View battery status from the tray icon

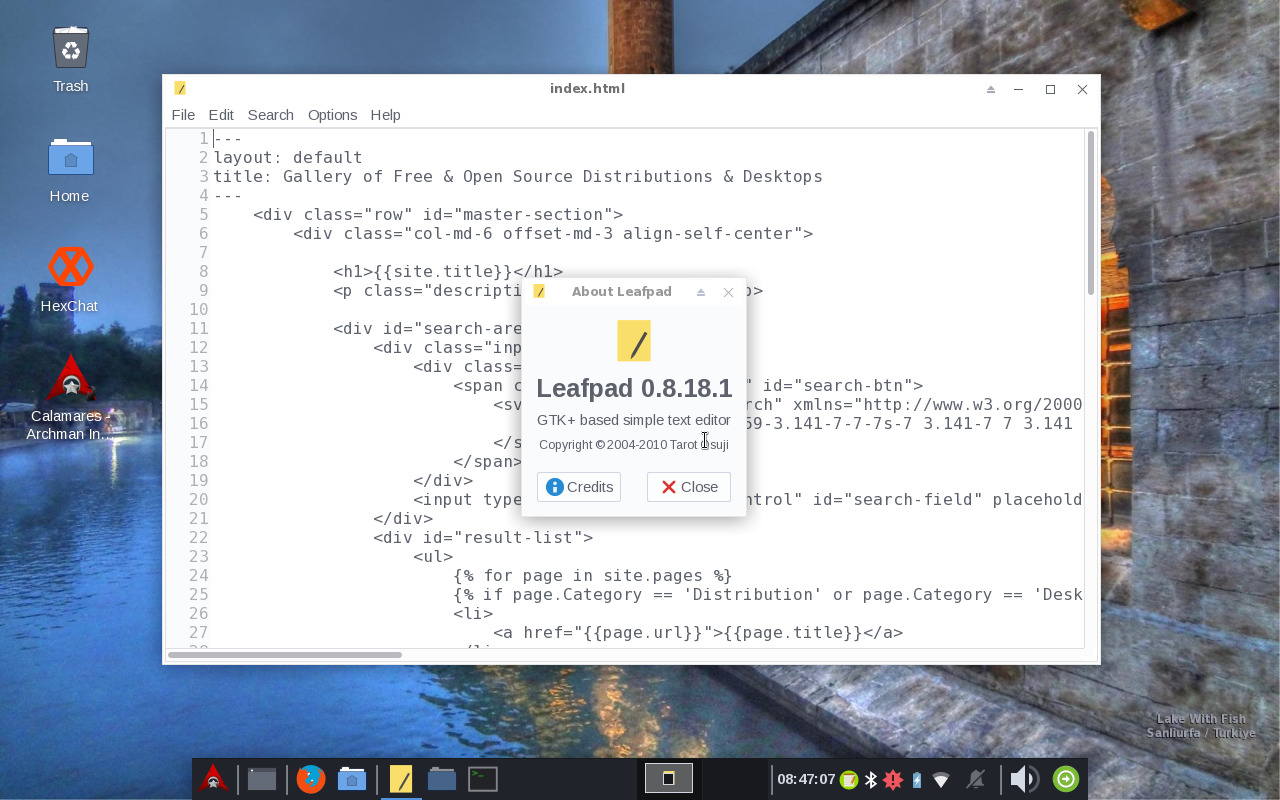[x=916, y=778]
